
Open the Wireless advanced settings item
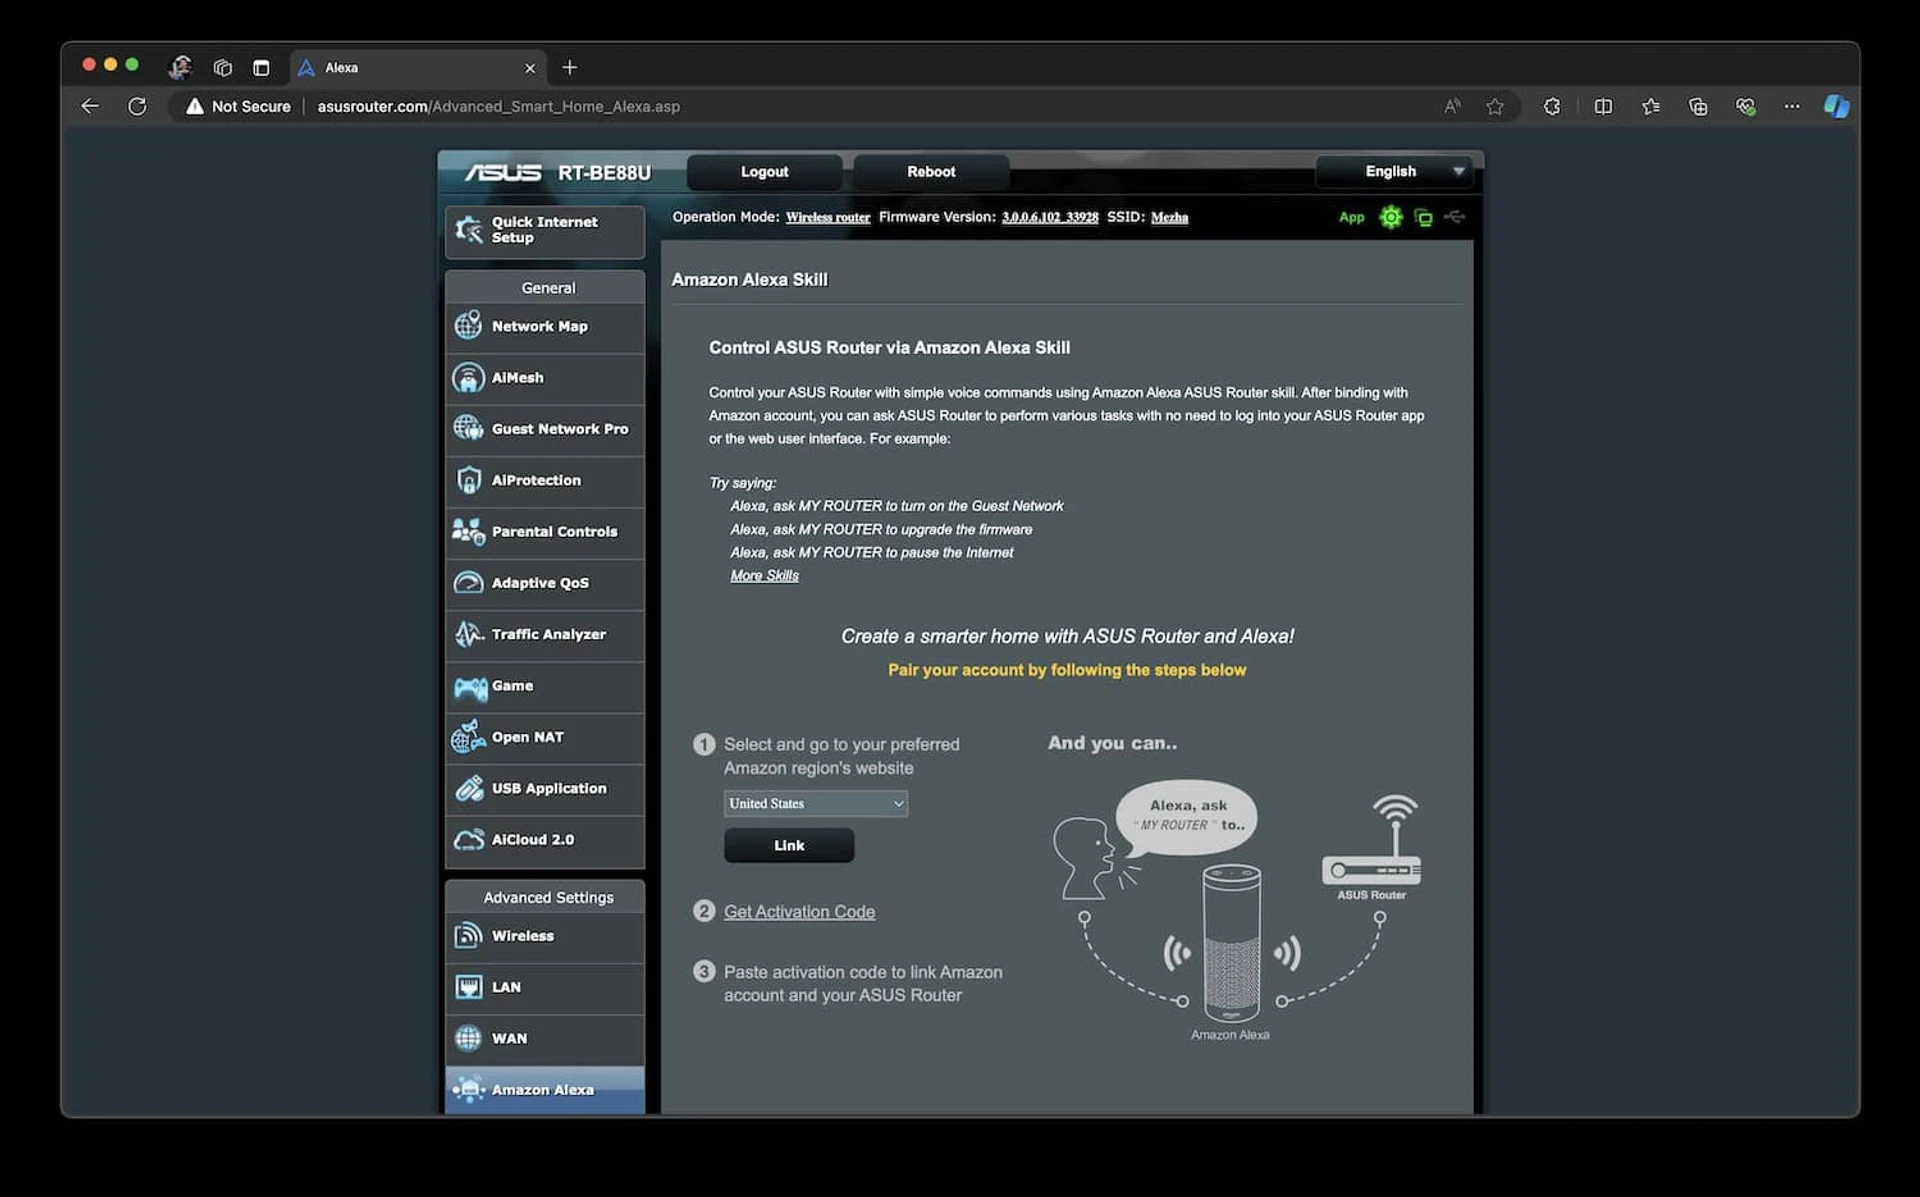coord(545,936)
